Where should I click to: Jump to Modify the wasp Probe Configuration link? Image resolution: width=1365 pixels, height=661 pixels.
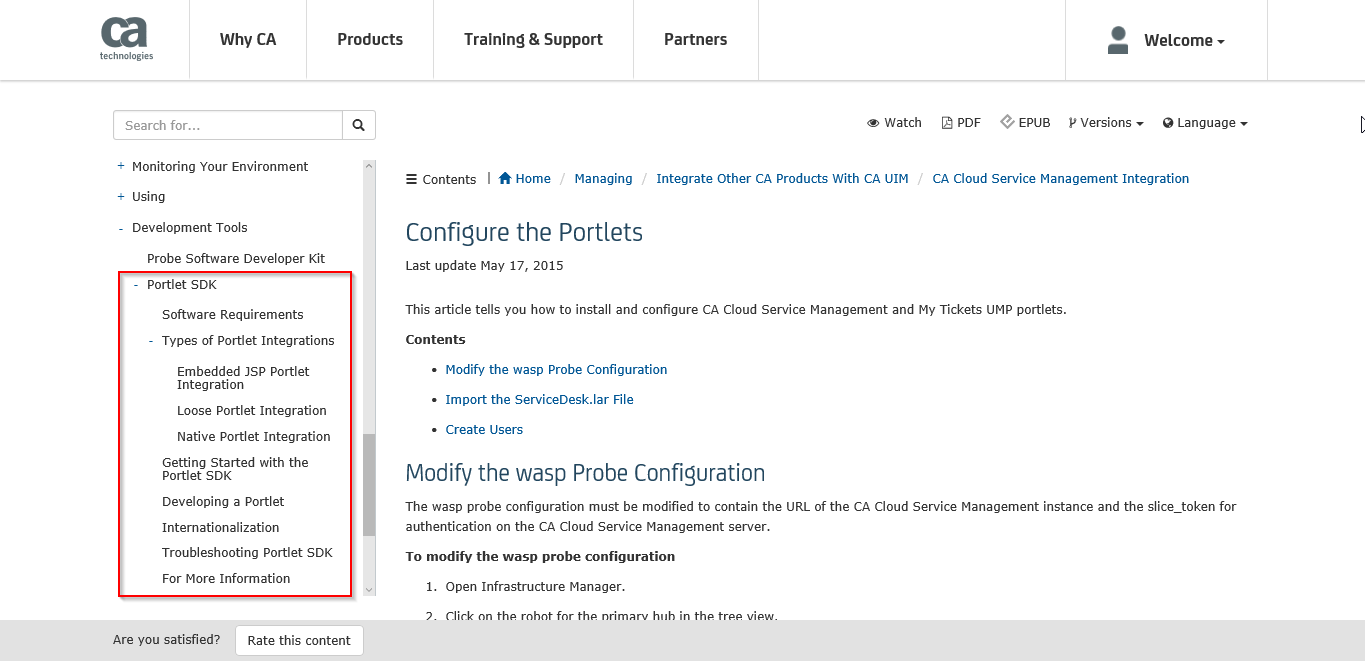pyautogui.click(x=556, y=370)
